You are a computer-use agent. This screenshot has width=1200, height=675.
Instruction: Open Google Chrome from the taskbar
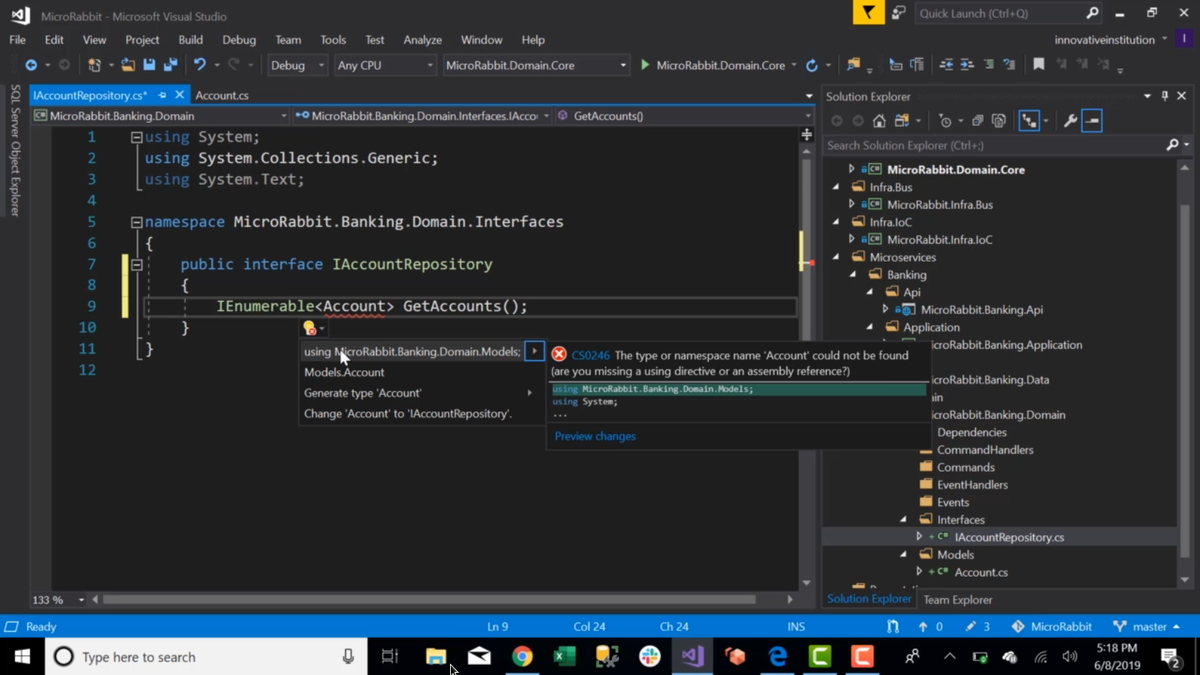coord(522,657)
